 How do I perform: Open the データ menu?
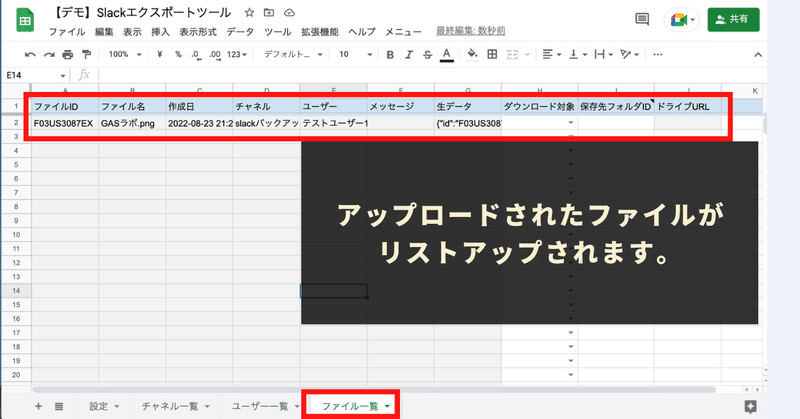point(240,32)
